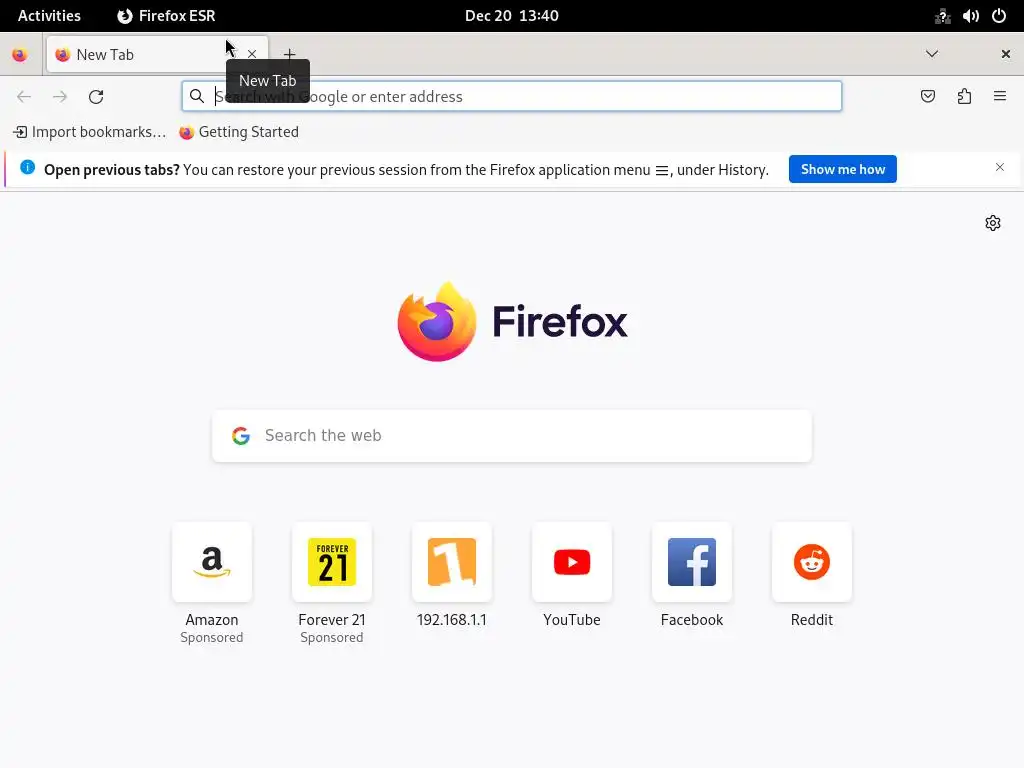Screen dimensions: 1024x768
Task: Click the Open previous tabs? notification text
Action: coord(112,170)
